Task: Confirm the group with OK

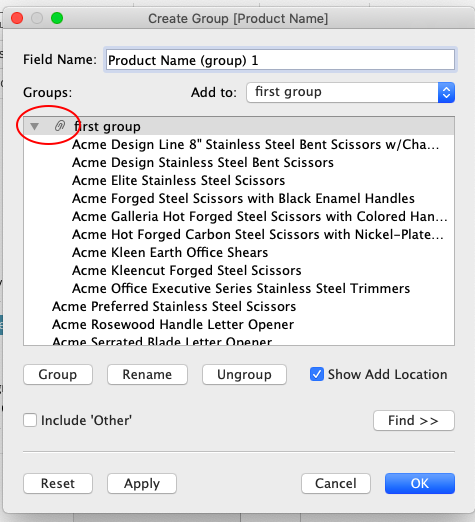Action: [420, 483]
